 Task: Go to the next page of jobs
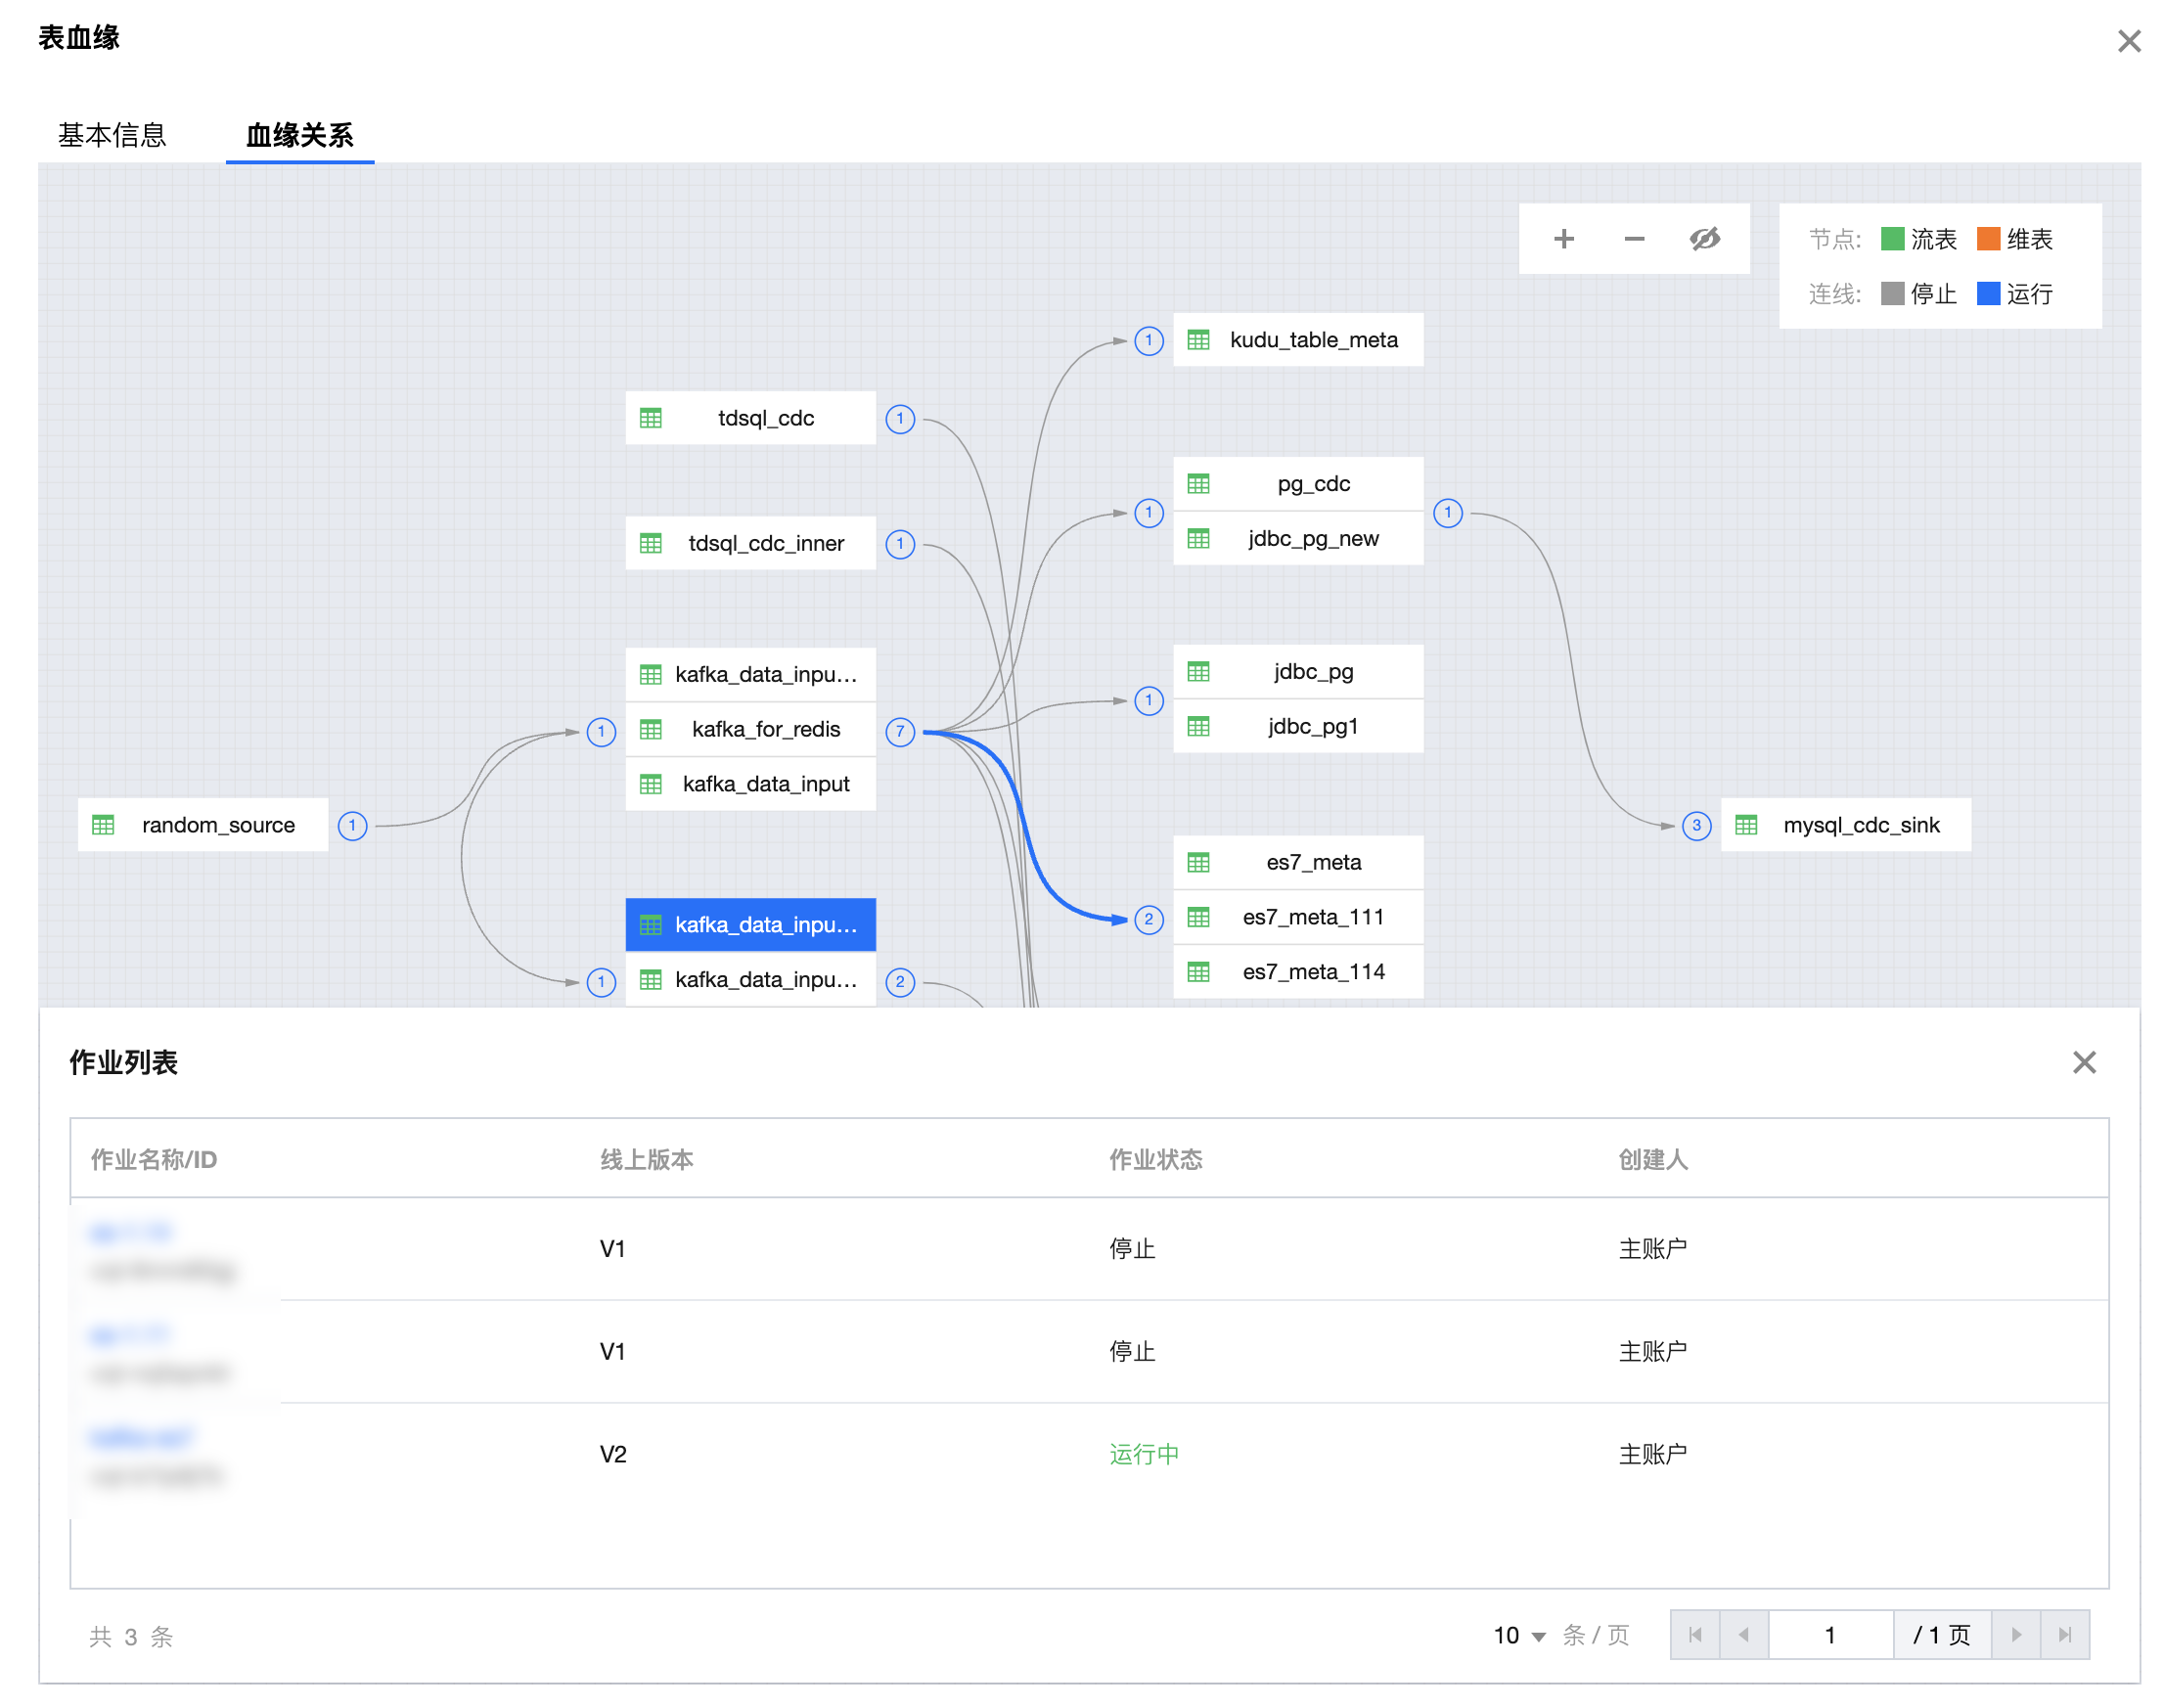click(2015, 1635)
